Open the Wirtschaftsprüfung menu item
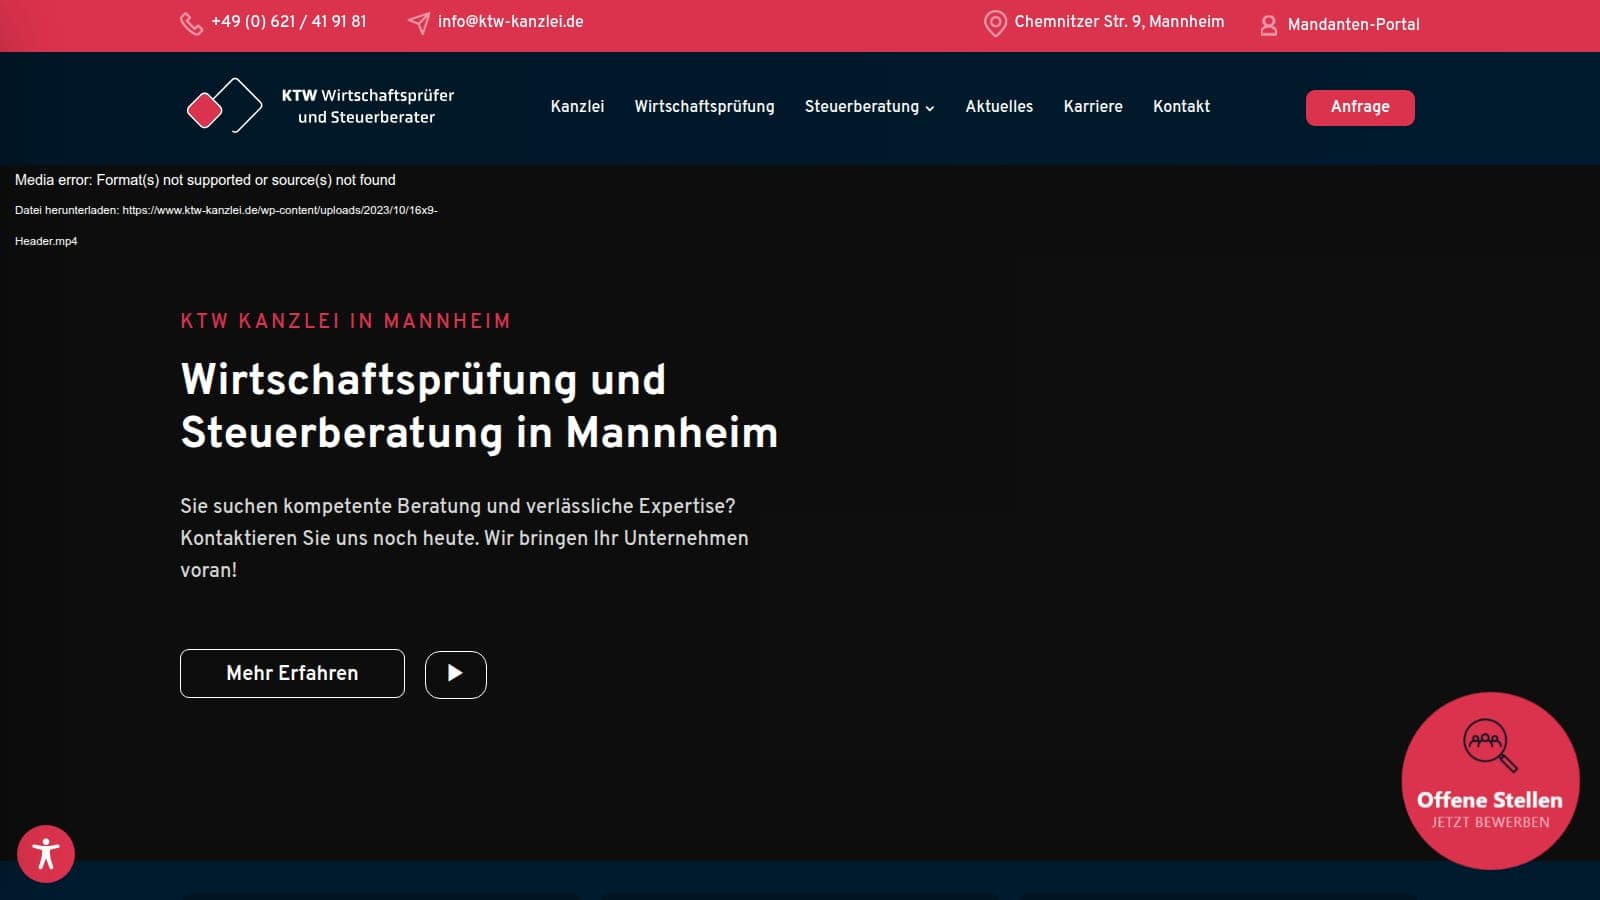Image resolution: width=1600 pixels, height=900 pixels. pyautogui.click(x=704, y=106)
